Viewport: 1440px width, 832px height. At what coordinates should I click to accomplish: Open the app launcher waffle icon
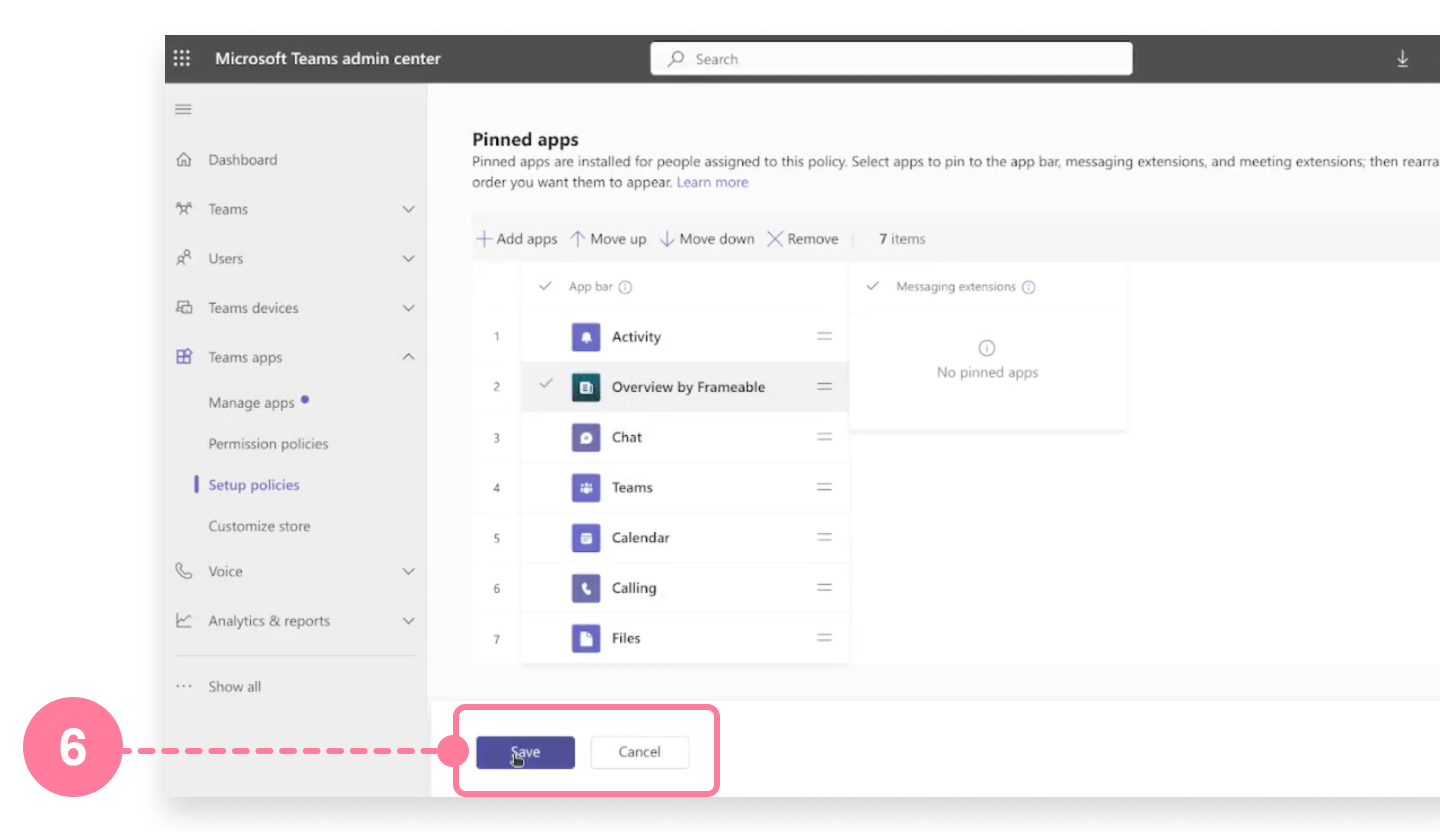182,58
